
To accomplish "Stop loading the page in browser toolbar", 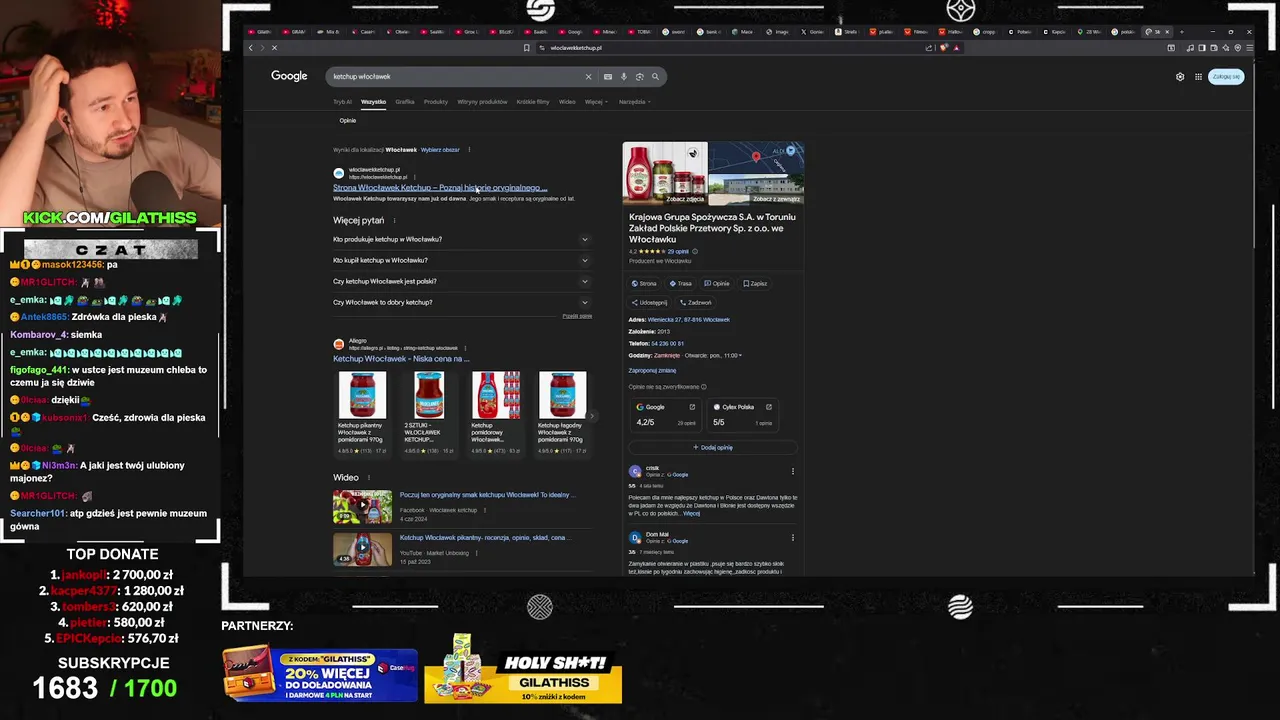I will point(274,47).
